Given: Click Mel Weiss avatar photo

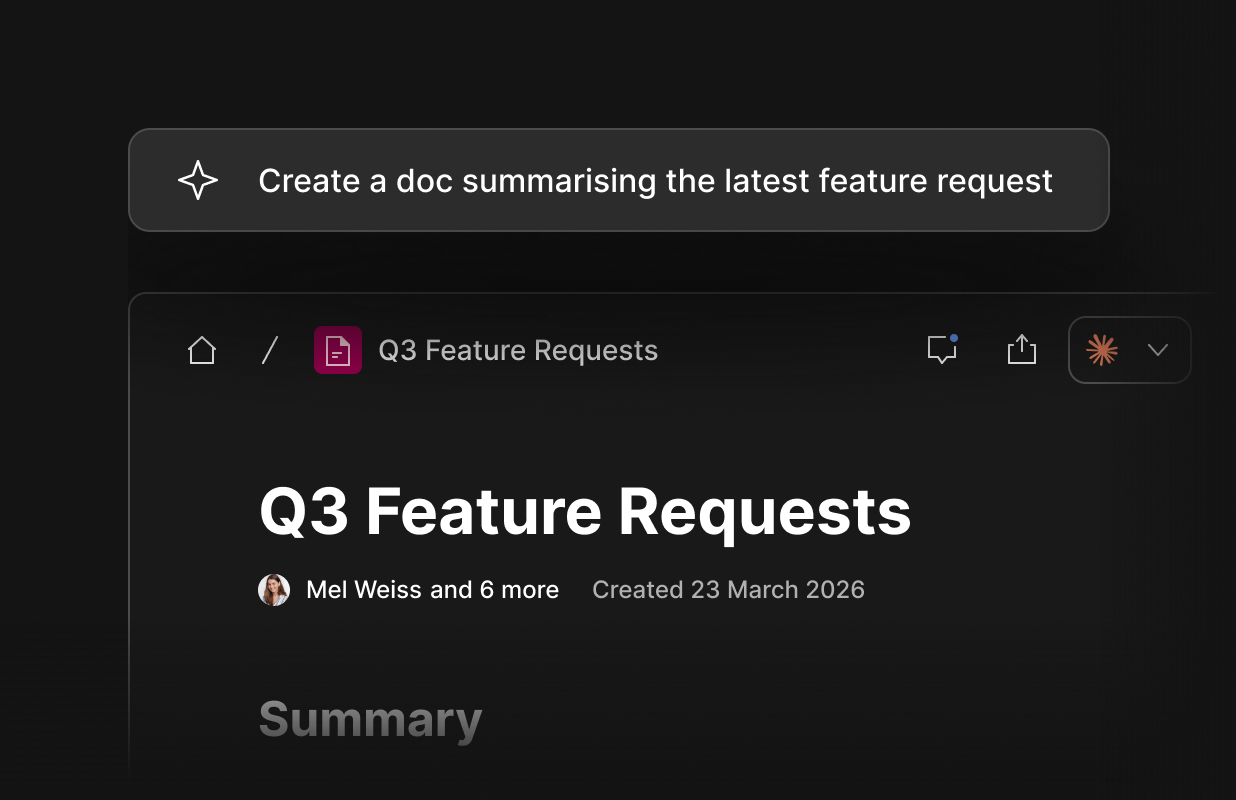Looking at the screenshot, I should 274,590.
